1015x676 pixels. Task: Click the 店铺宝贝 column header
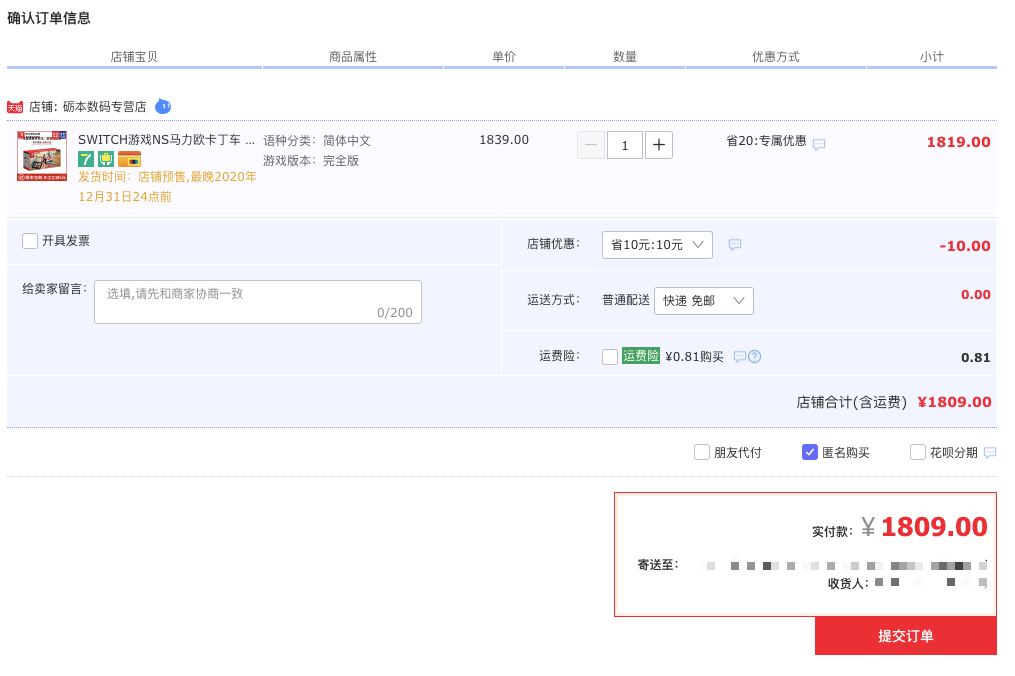click(134, 57)
